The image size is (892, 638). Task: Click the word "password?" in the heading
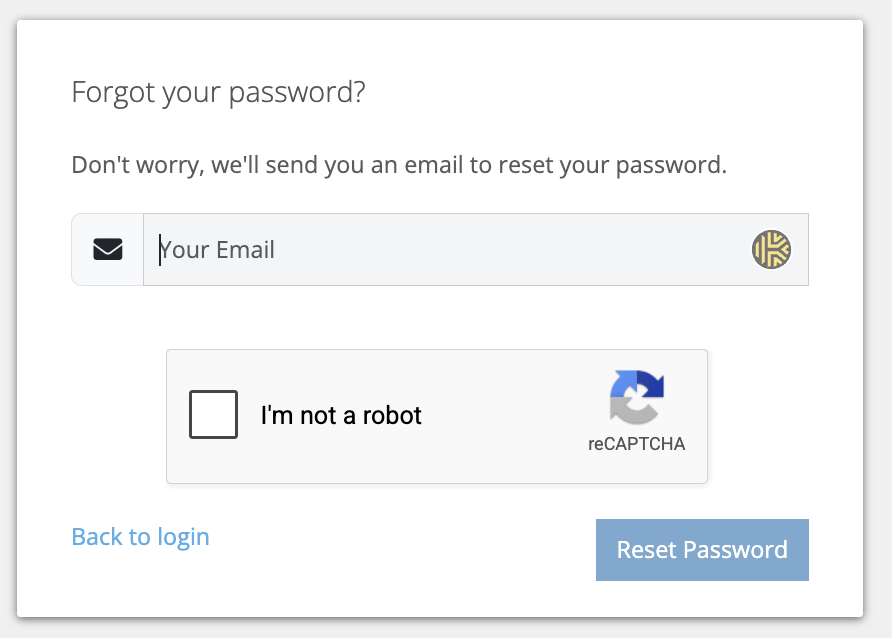pyautogui.click(x=297, y=93)
